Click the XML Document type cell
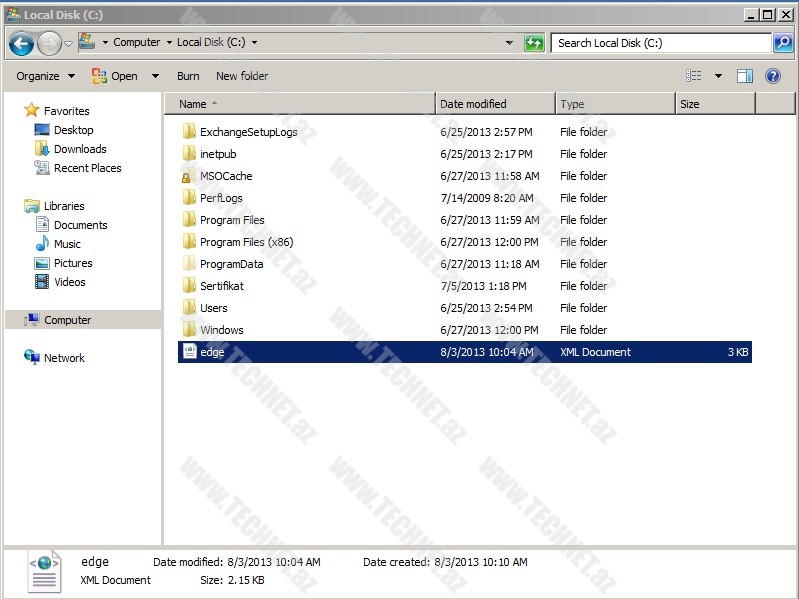This screenshot has width=799, height=599. click(595, 352)
